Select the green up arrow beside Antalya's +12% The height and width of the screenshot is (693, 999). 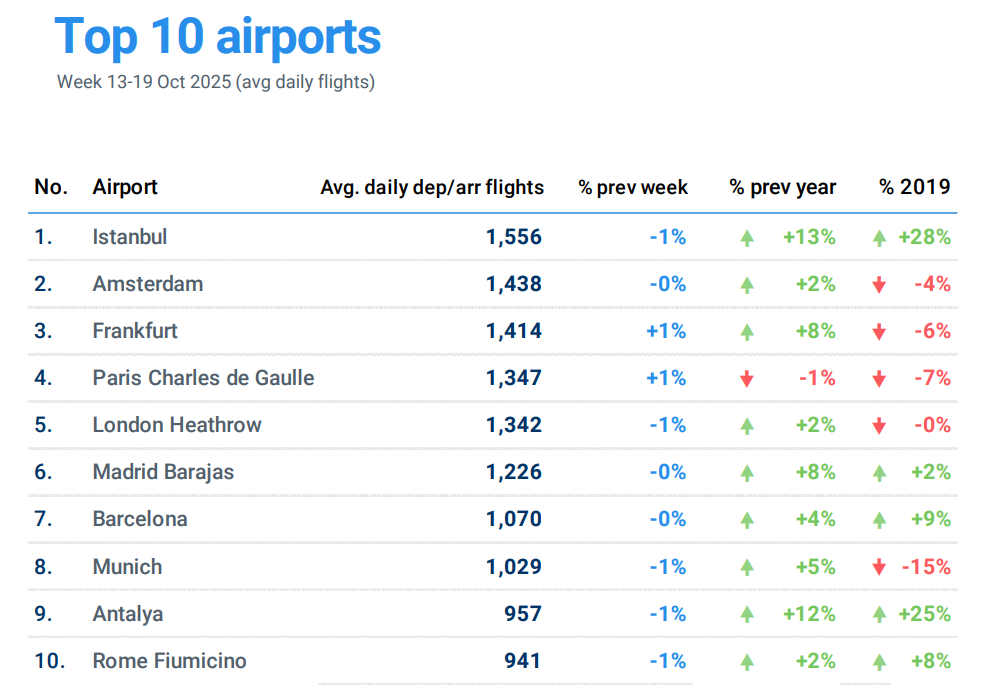tap(746, 614)
